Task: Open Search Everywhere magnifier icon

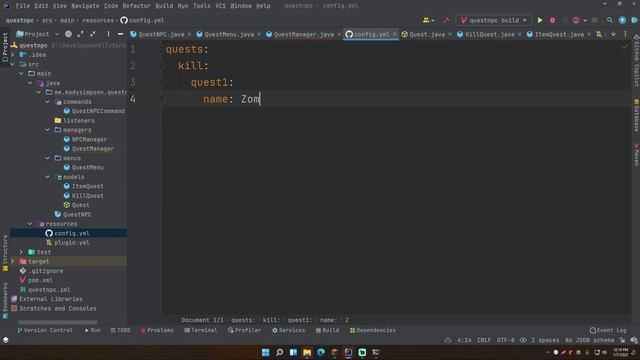Action: click(x=609, y=20)
